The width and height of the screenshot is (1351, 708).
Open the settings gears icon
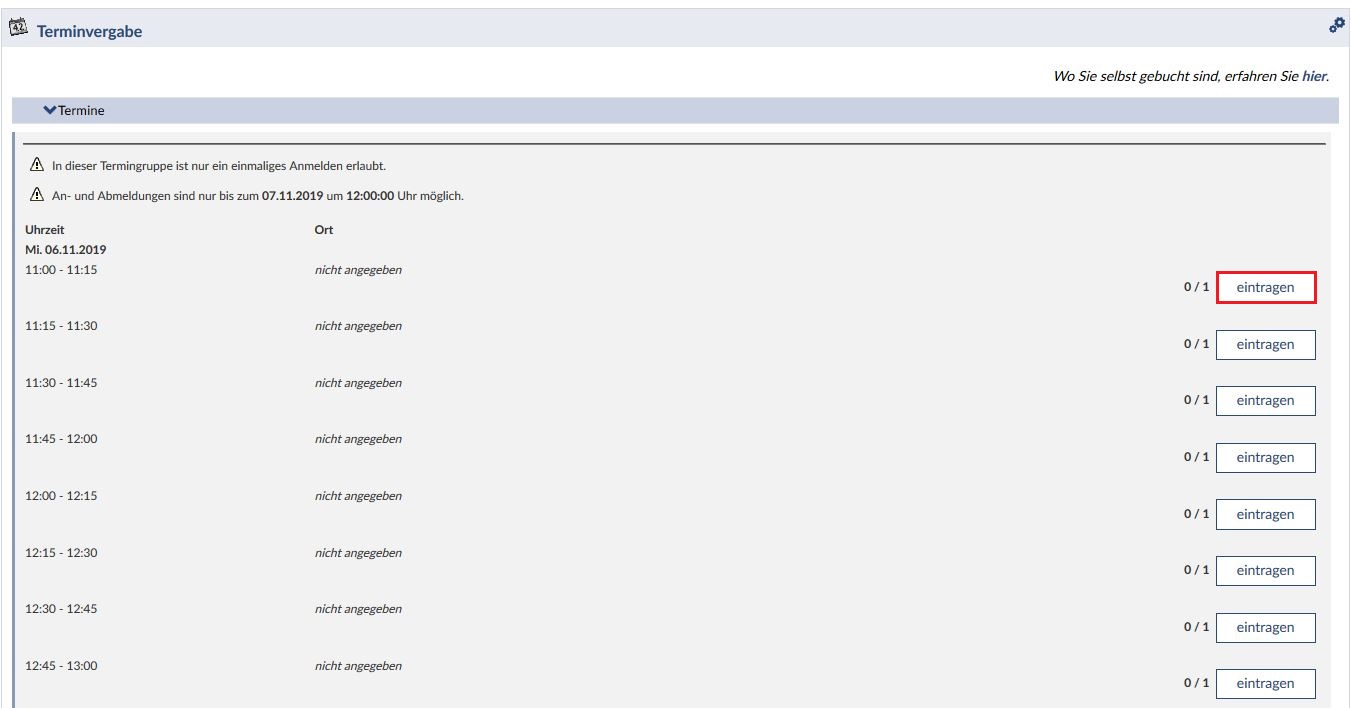point(1336,26)
